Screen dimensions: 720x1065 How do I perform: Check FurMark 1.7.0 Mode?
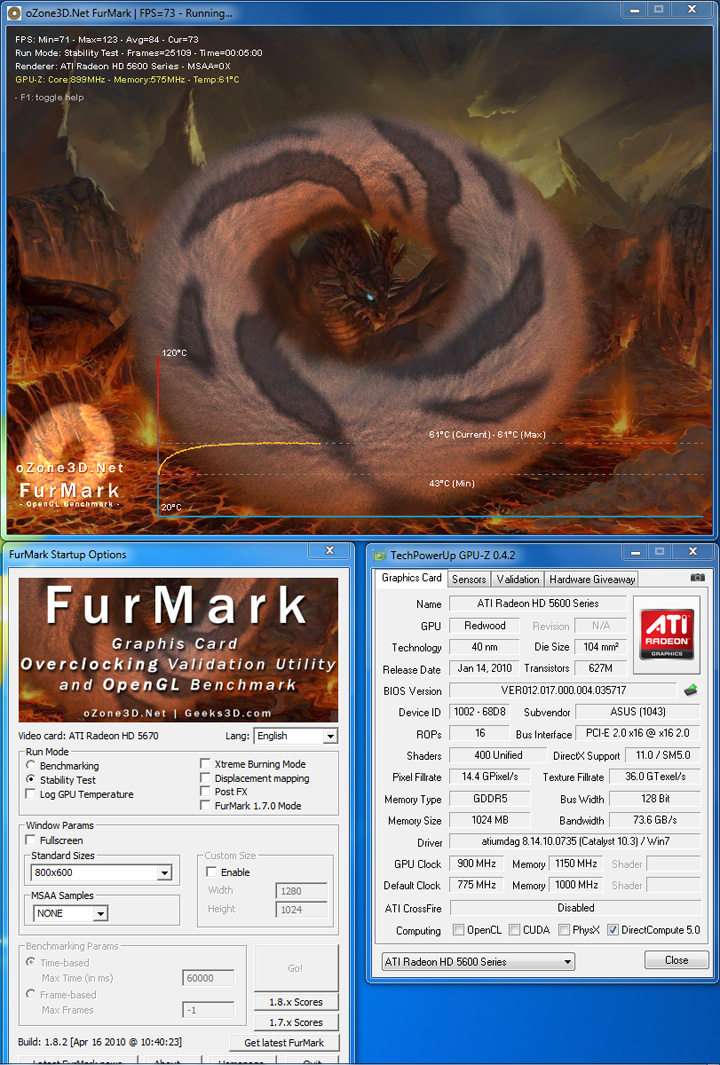coord(205,806)
